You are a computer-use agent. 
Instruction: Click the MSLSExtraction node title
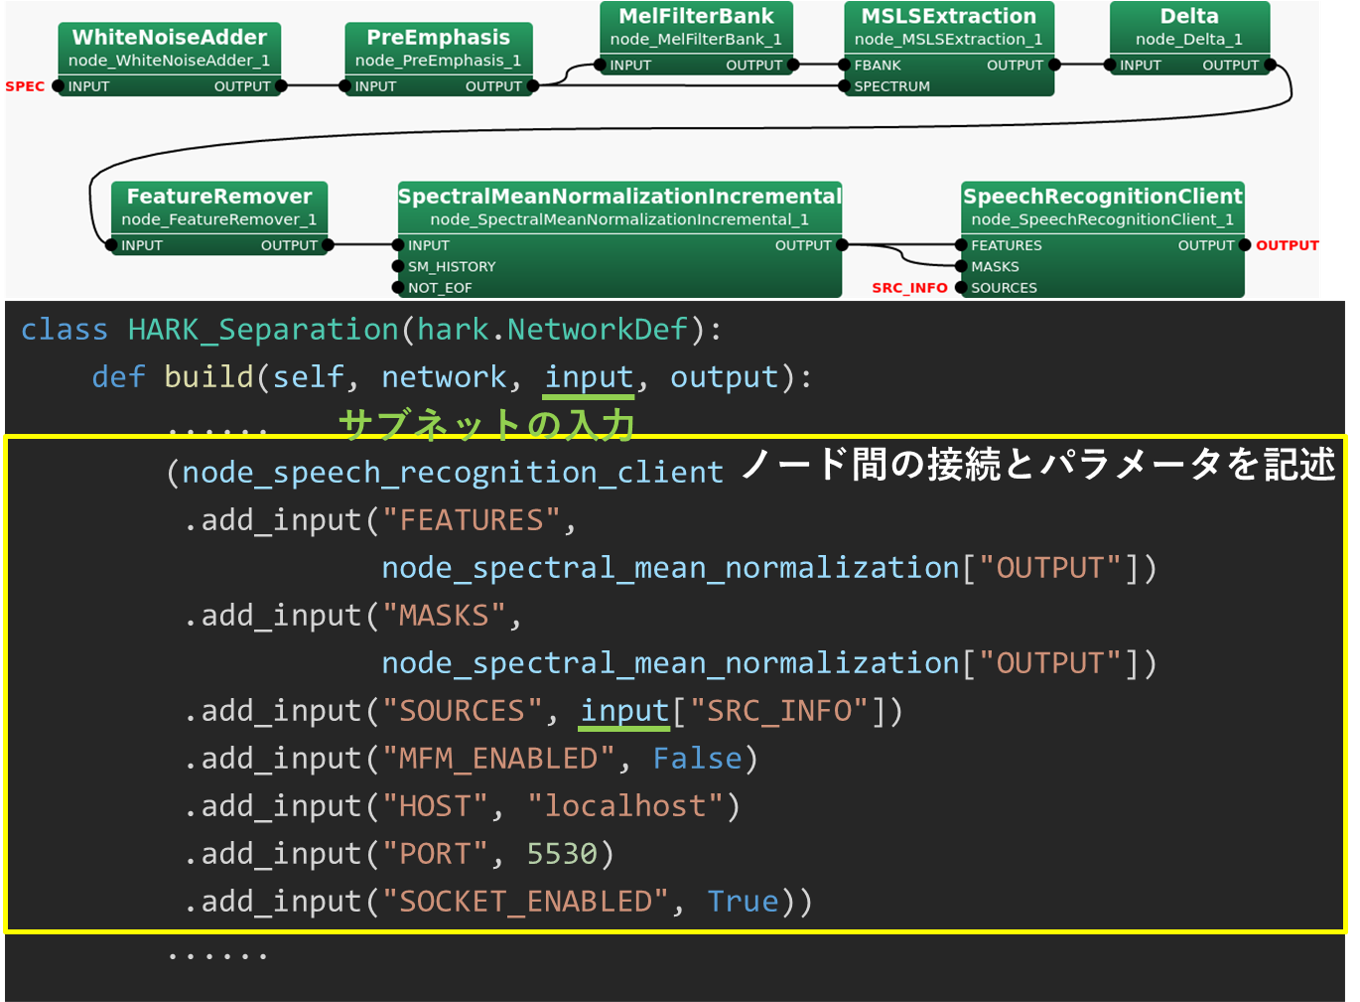point(948,17)
